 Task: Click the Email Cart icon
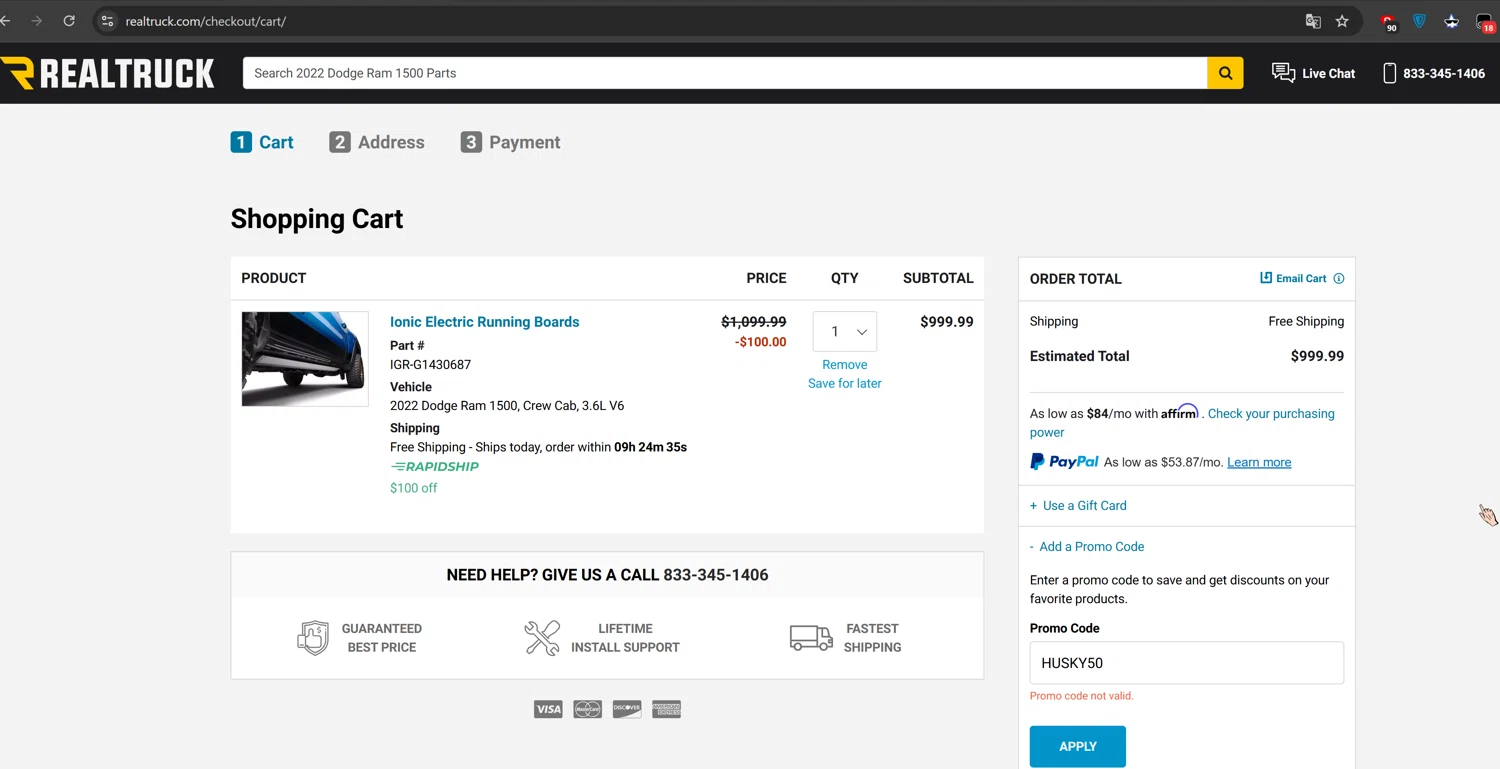[x=1266, y=278]
